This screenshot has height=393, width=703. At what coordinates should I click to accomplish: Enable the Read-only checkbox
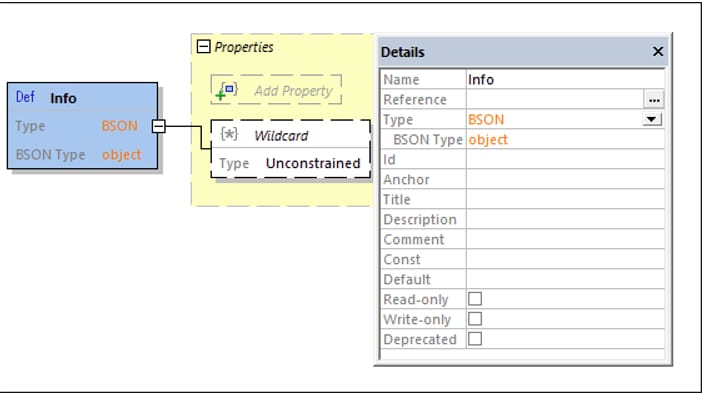point(475,299)
